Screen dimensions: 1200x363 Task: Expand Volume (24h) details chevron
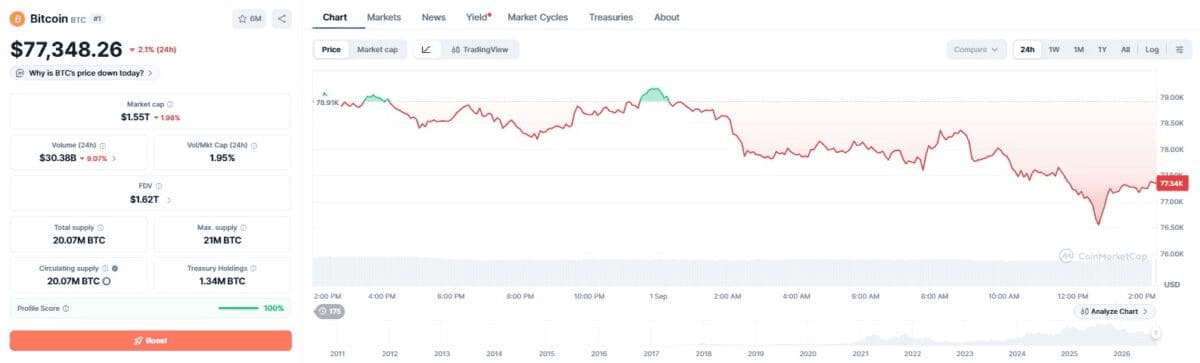(x=114, y=158)
